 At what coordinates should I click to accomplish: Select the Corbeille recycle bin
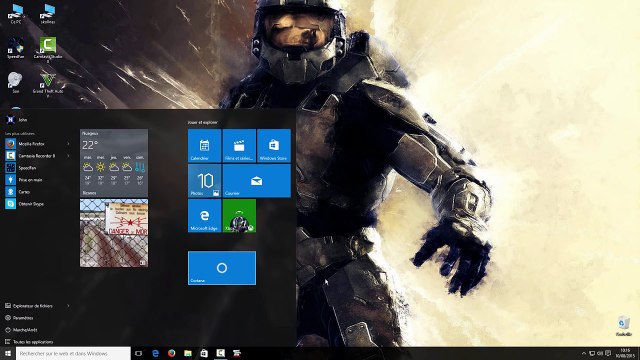click(x=624, y=325)
